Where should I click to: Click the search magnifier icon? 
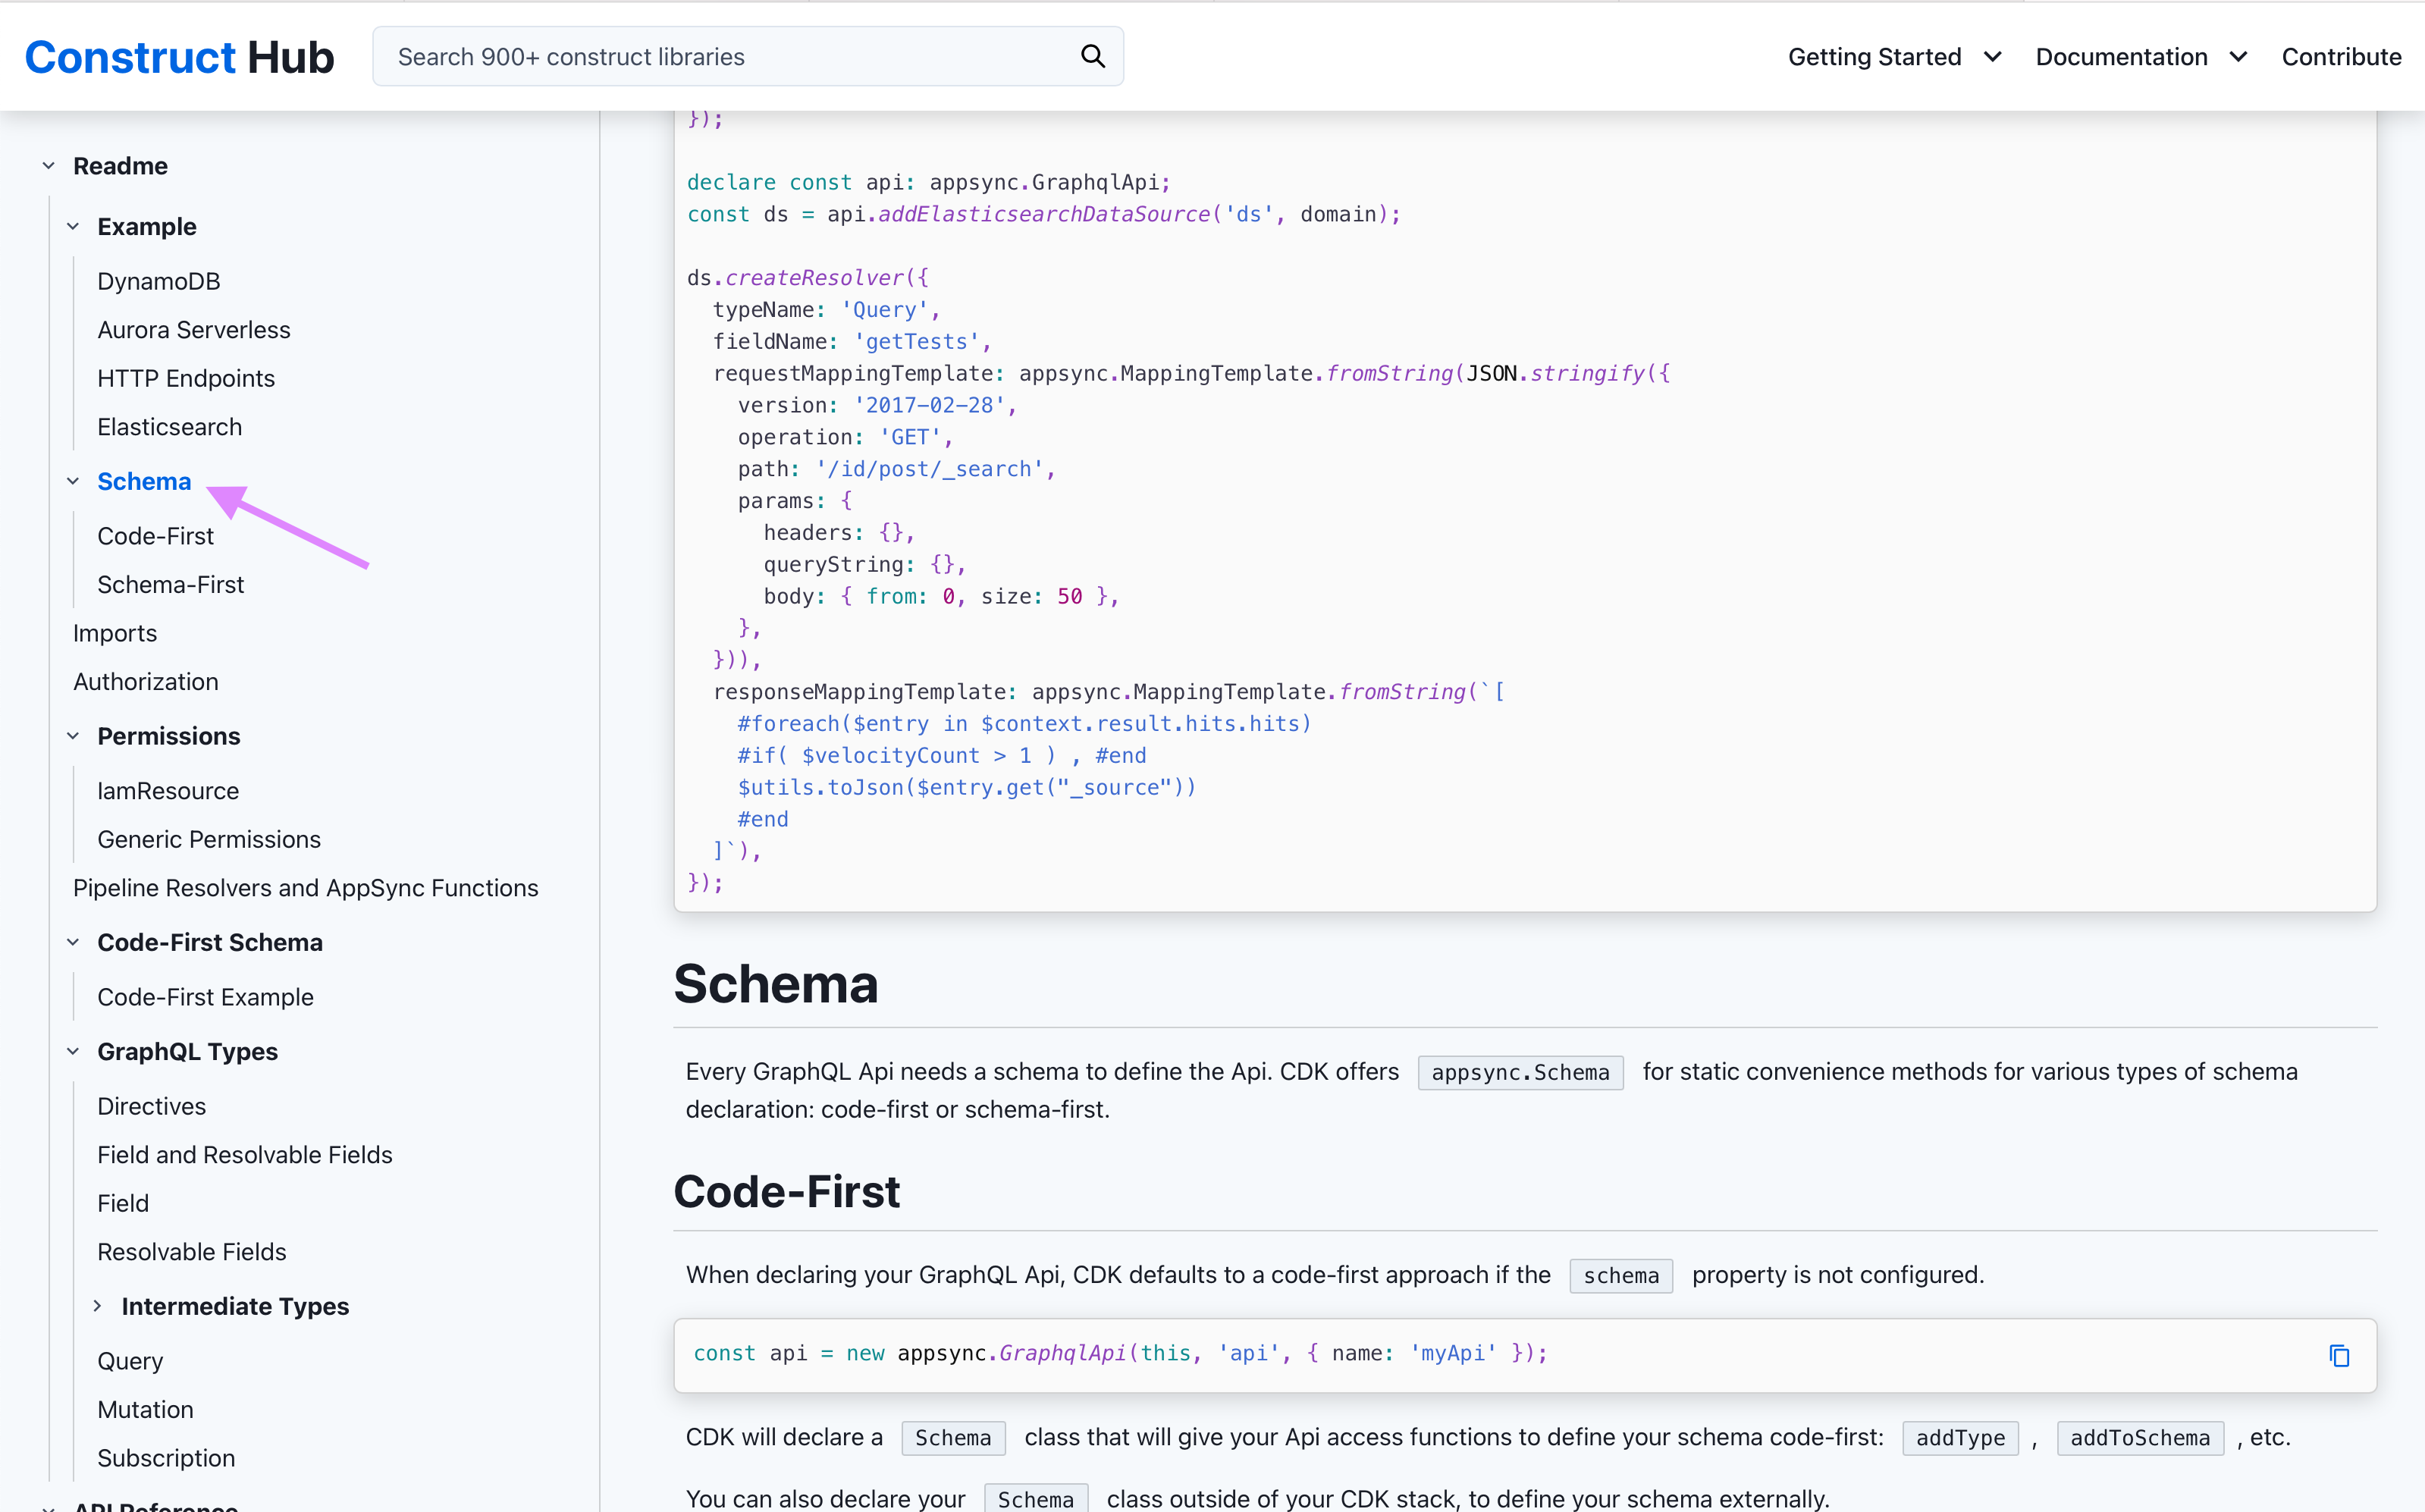tap(1093, 56)
